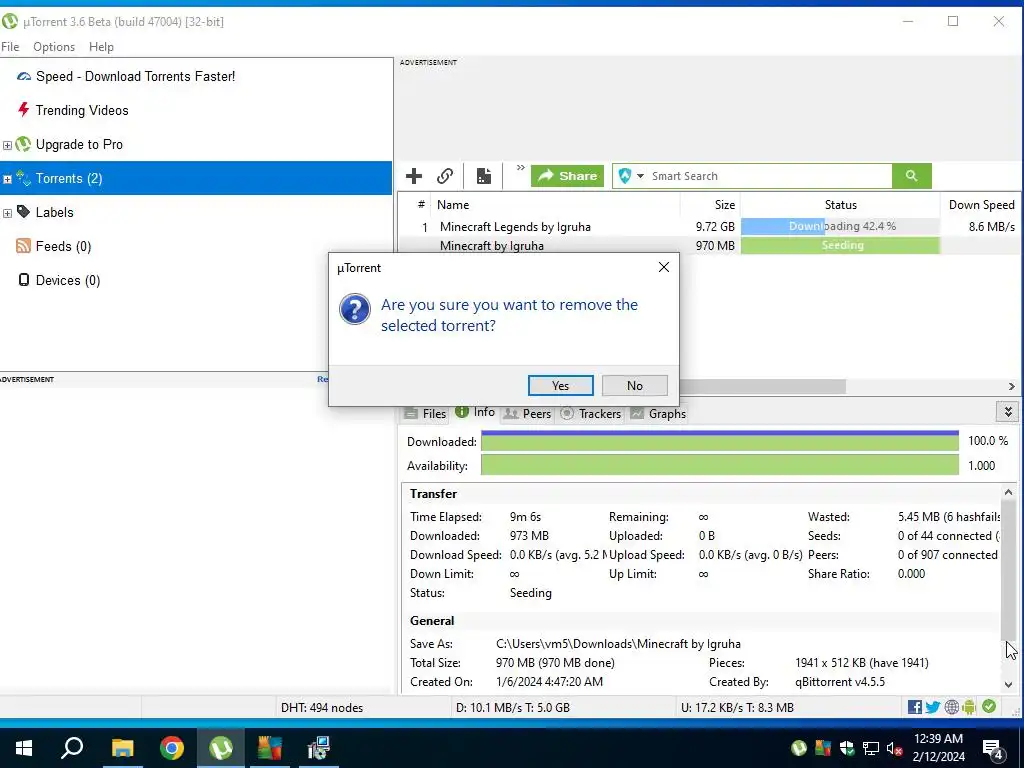
Task: Sort by the Down Speed column header
Action: pos(981,204)
